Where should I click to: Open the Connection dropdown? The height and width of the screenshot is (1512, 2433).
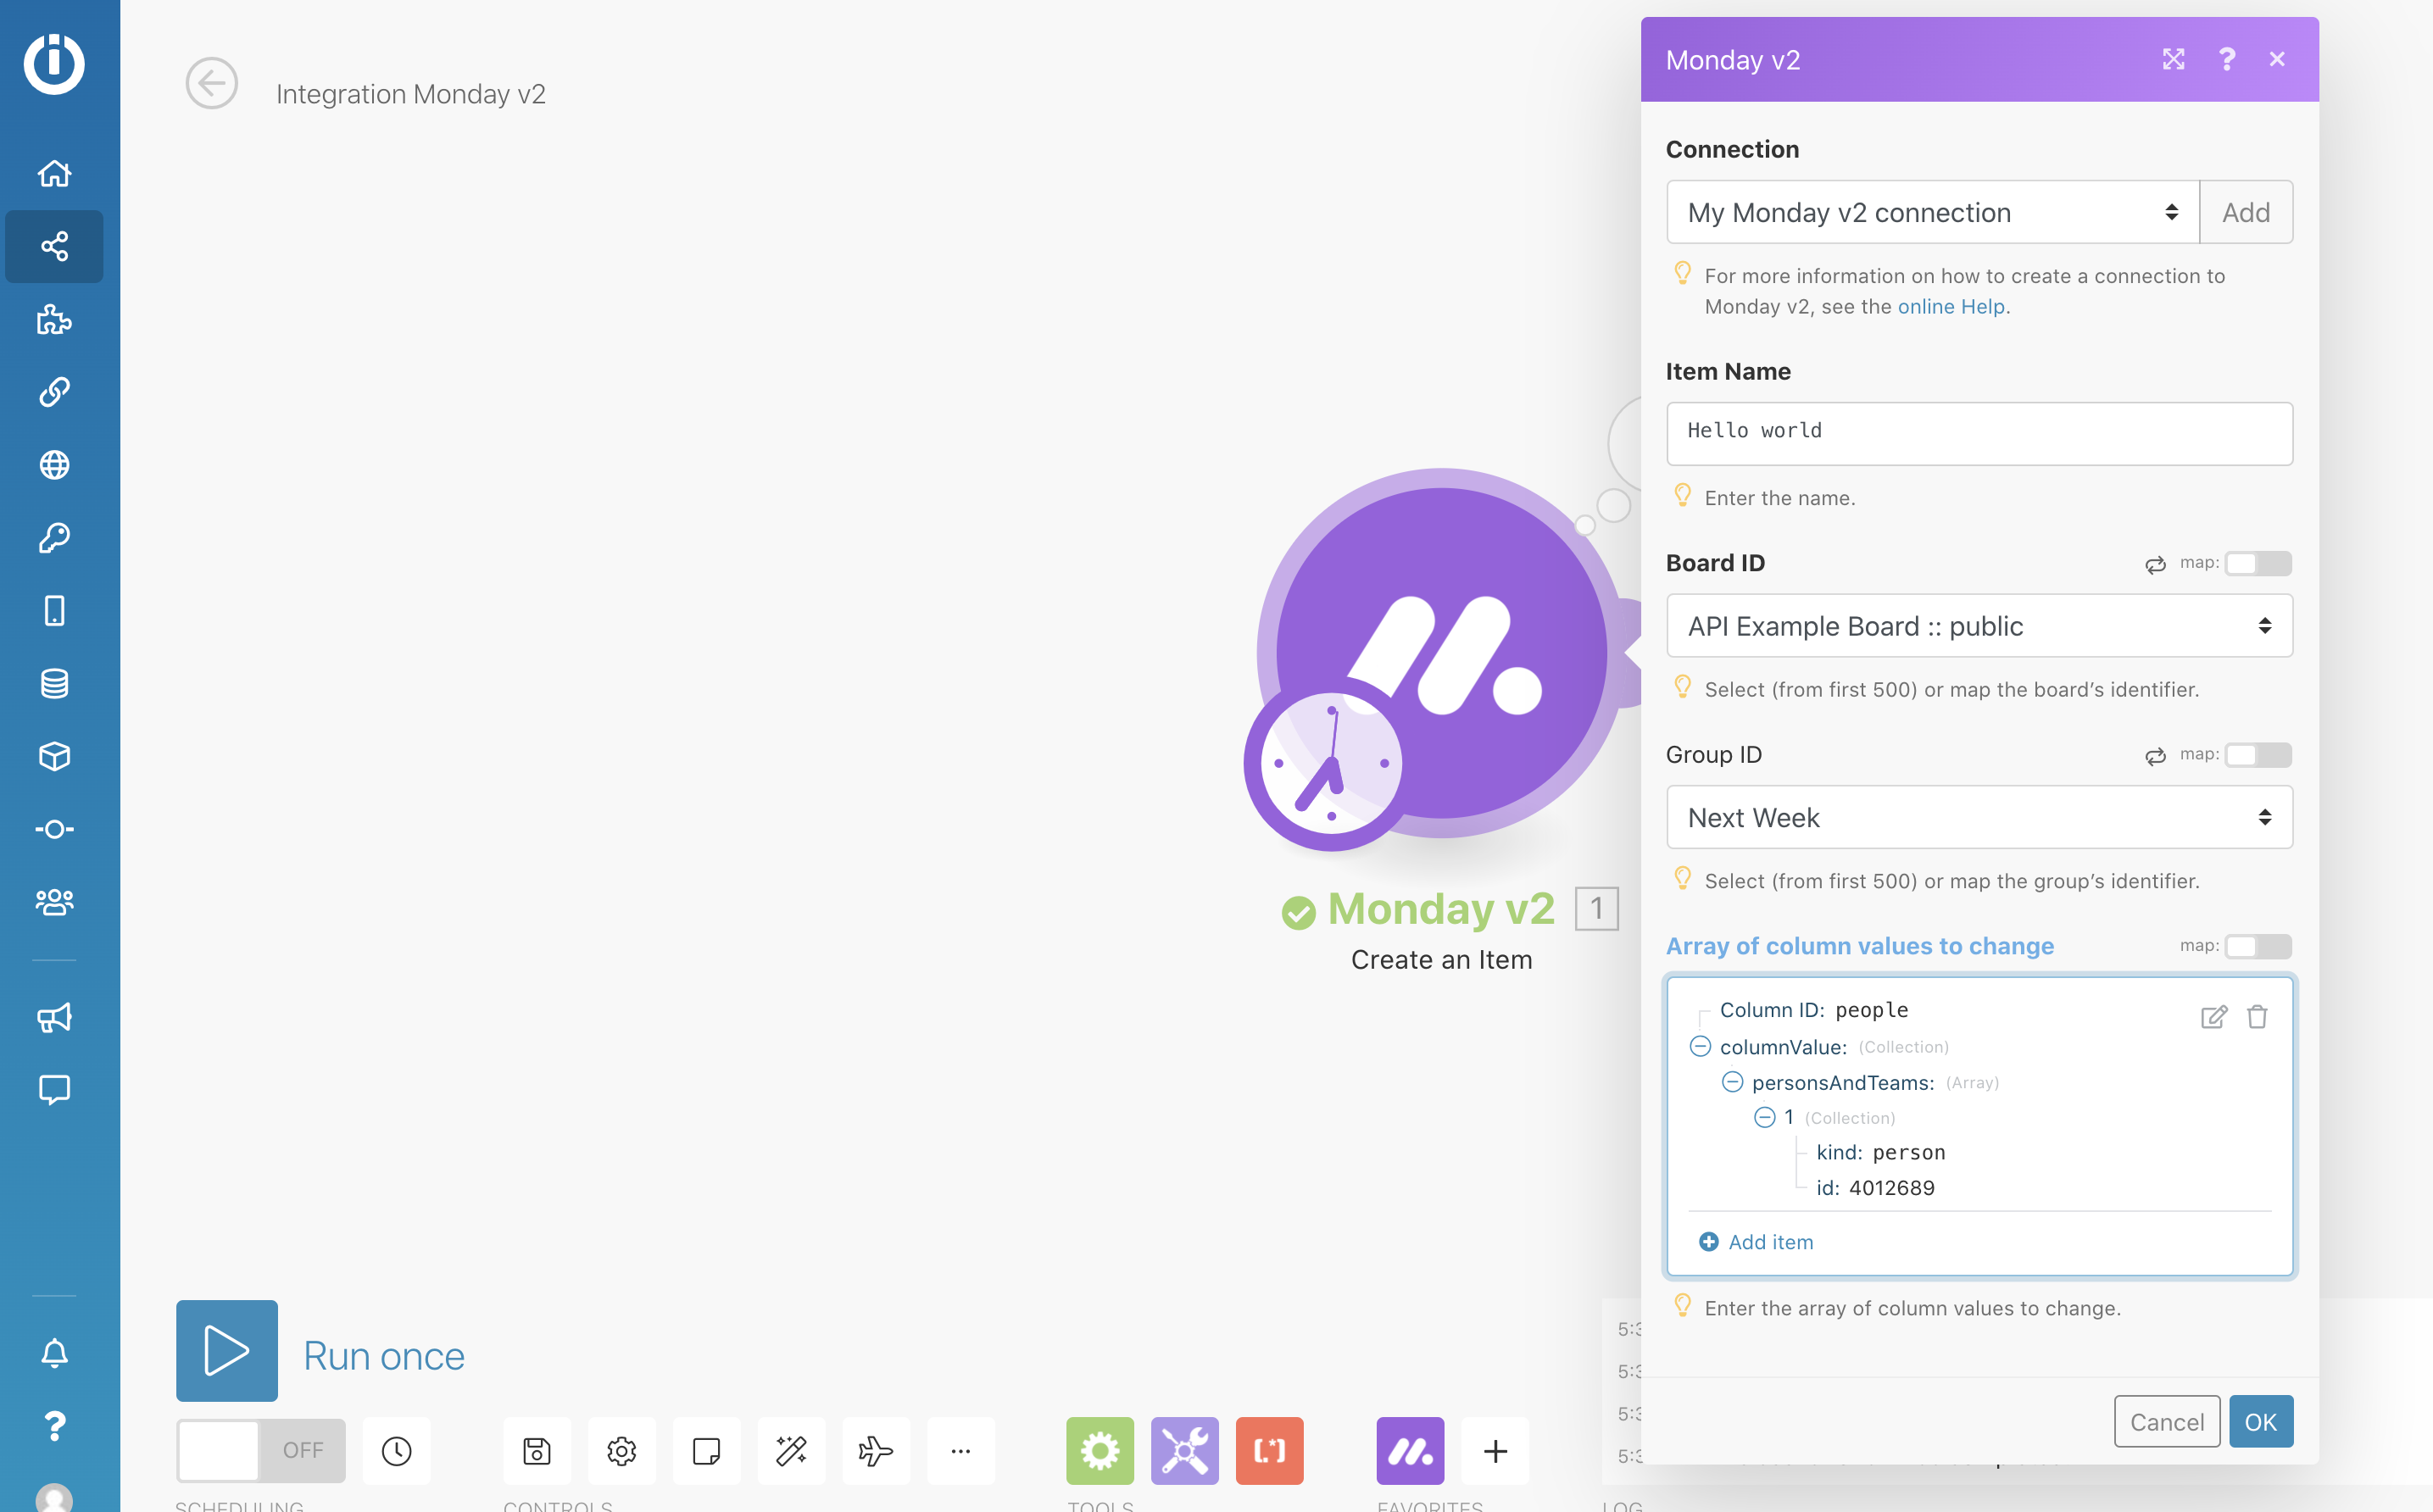tap(1933, 212)
